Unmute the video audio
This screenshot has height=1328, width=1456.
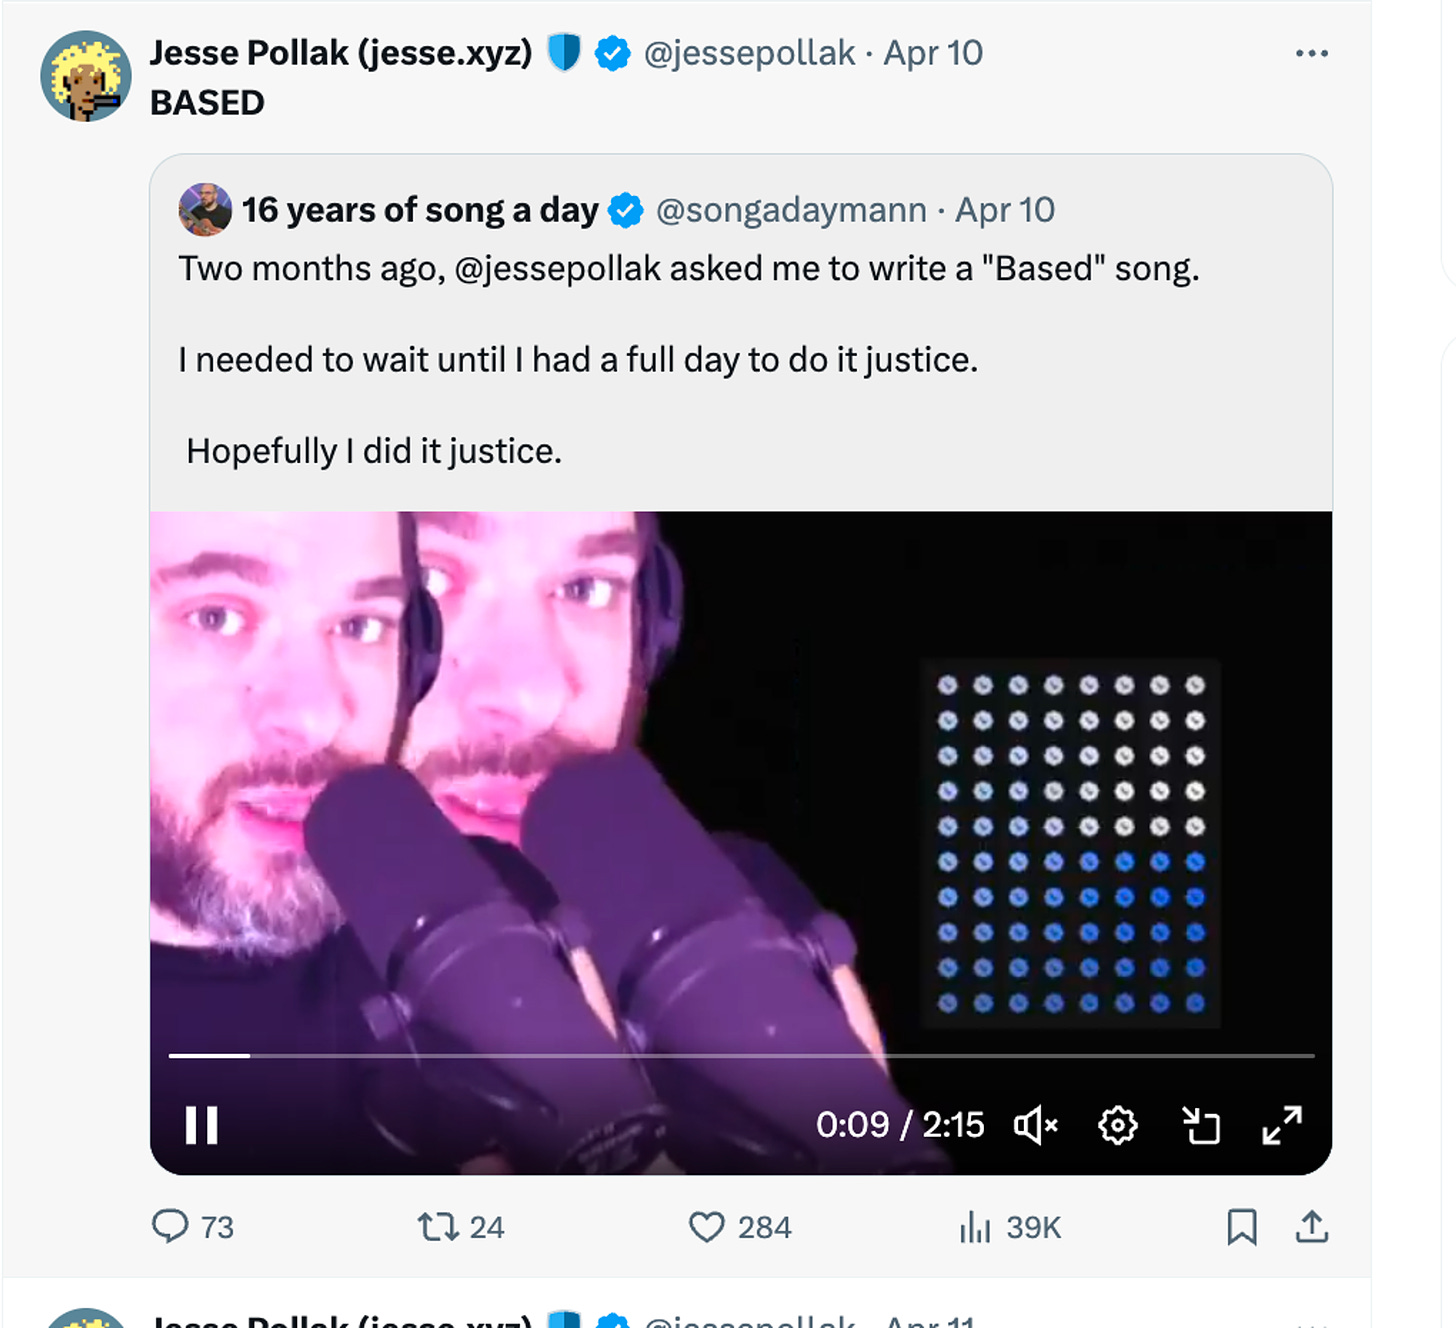click(1035, 1126)
